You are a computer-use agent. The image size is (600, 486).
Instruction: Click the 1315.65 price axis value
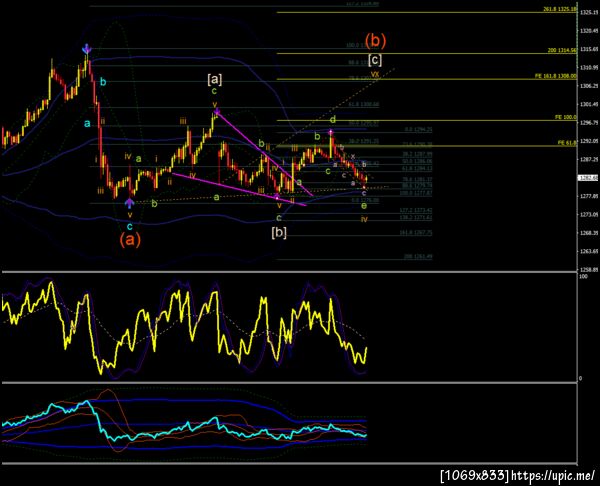[589, 49]
